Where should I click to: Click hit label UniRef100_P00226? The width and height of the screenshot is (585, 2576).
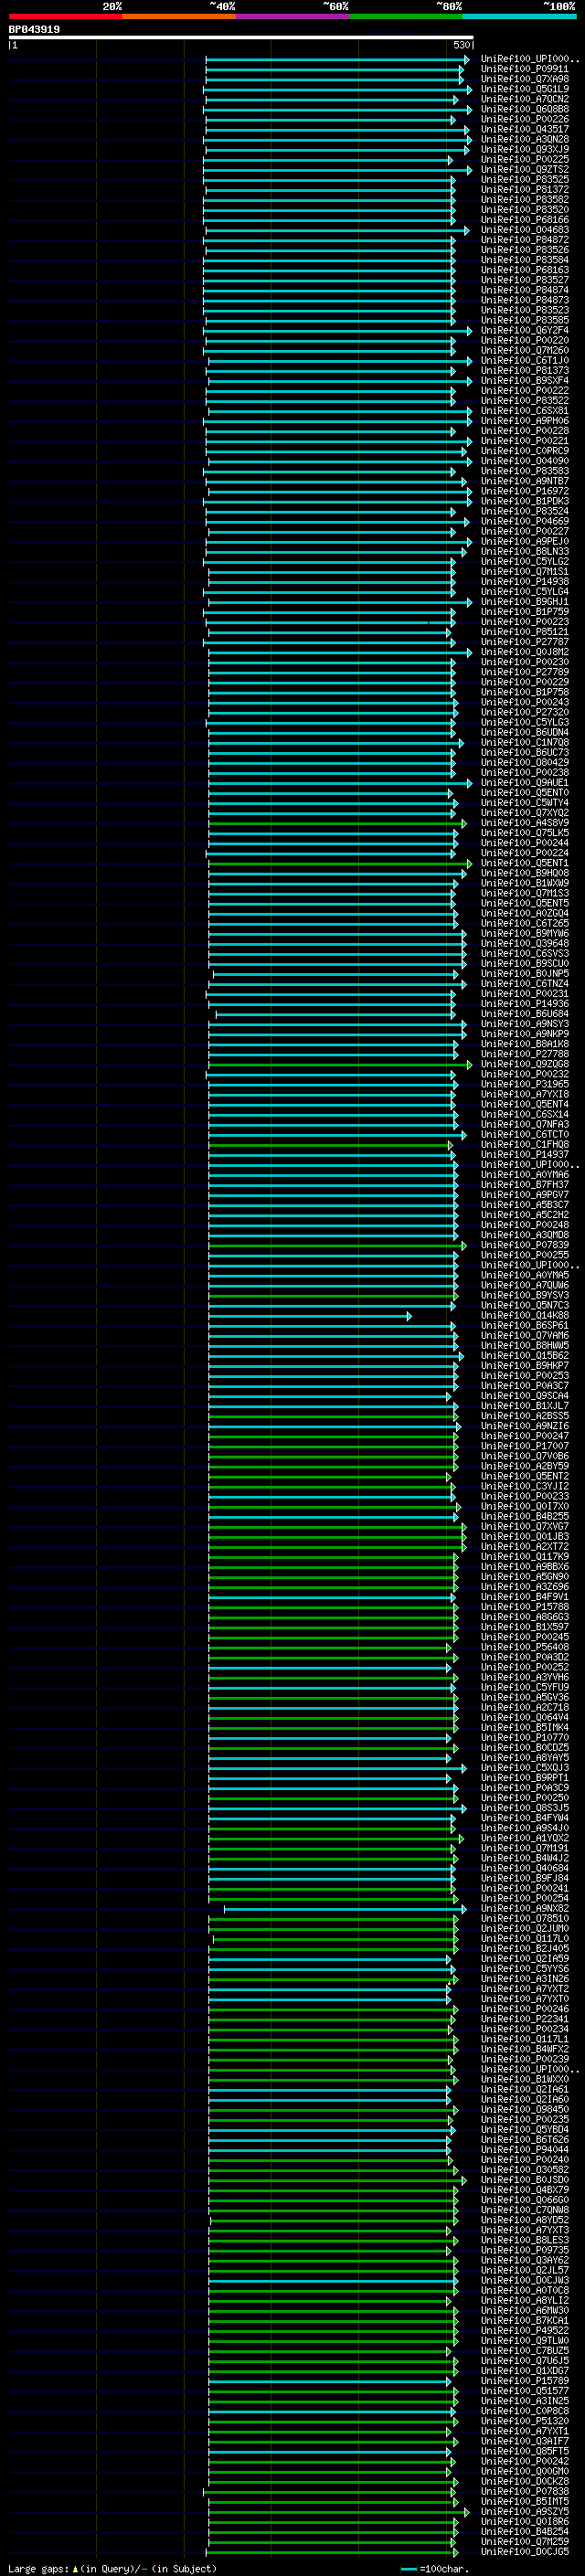point(525,120)
